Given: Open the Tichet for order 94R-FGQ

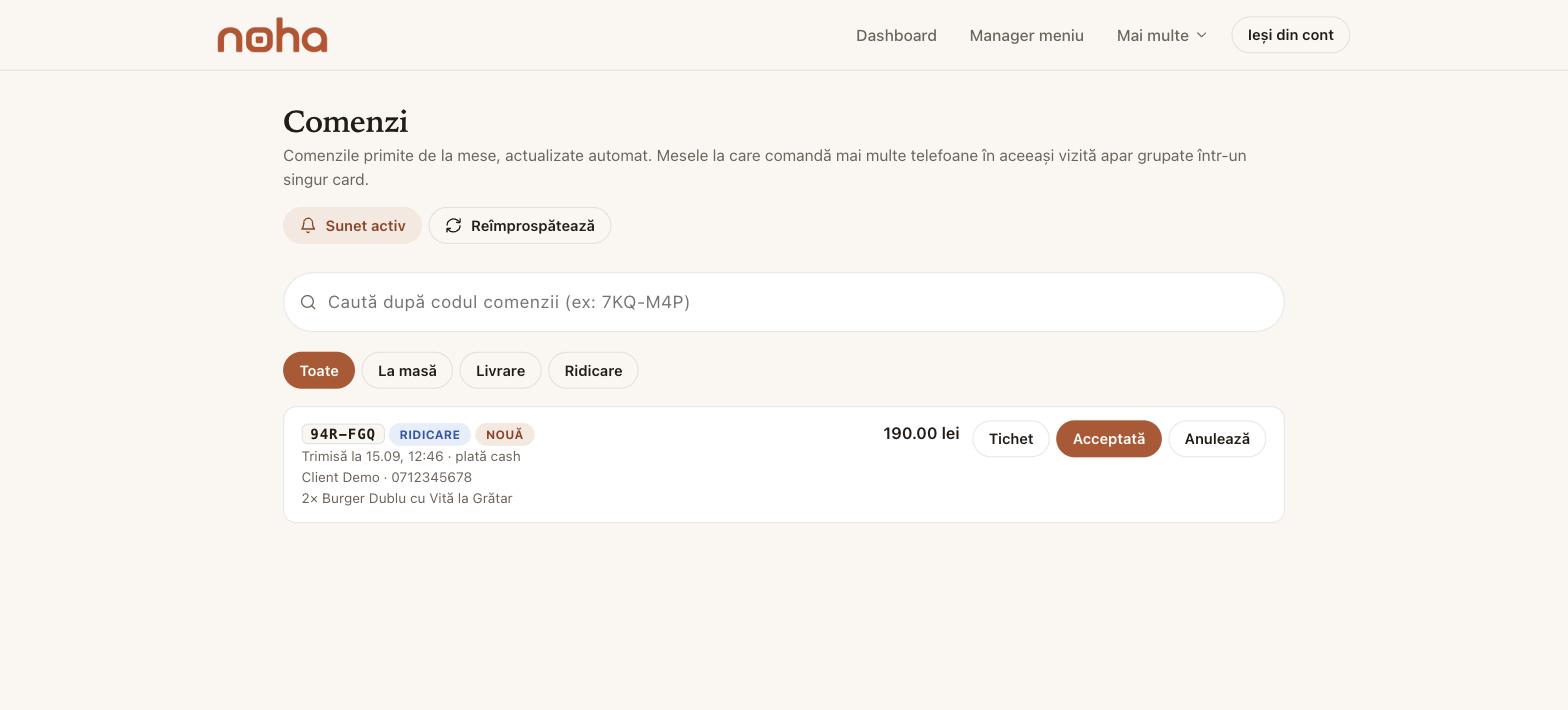Looking at the screenshot, I should pos(1011,439).
